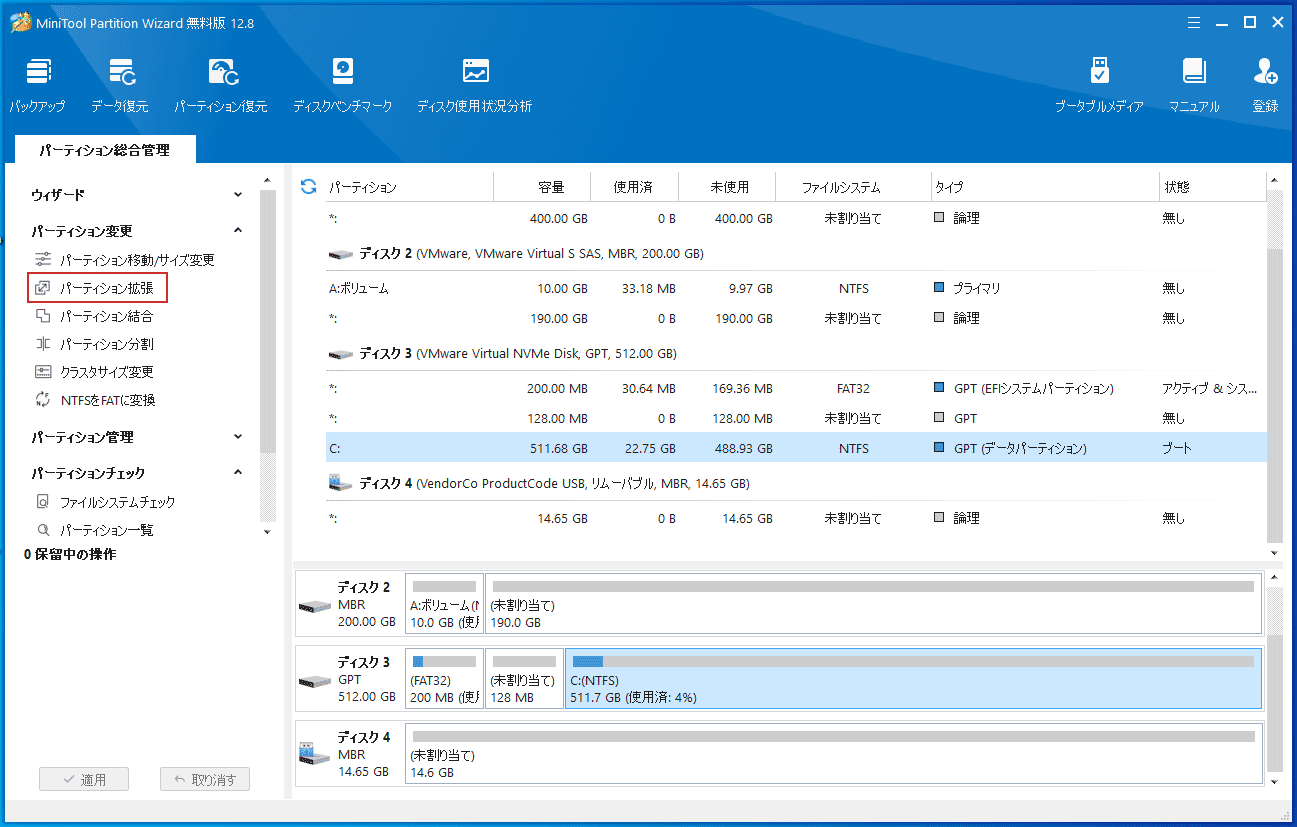Create ブータブルメディア bootable media
This screenshot has width=1297, height=827.
(x=1099, y=85)
